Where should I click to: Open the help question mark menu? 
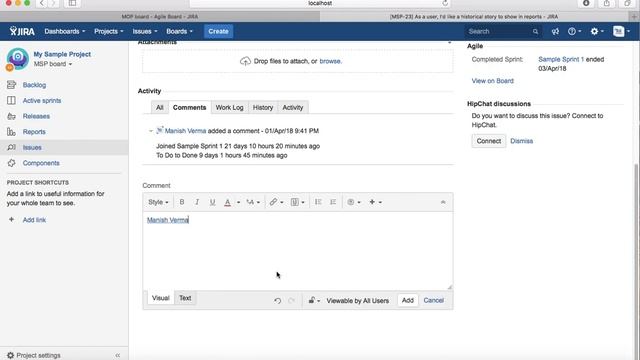click(574, 31)
